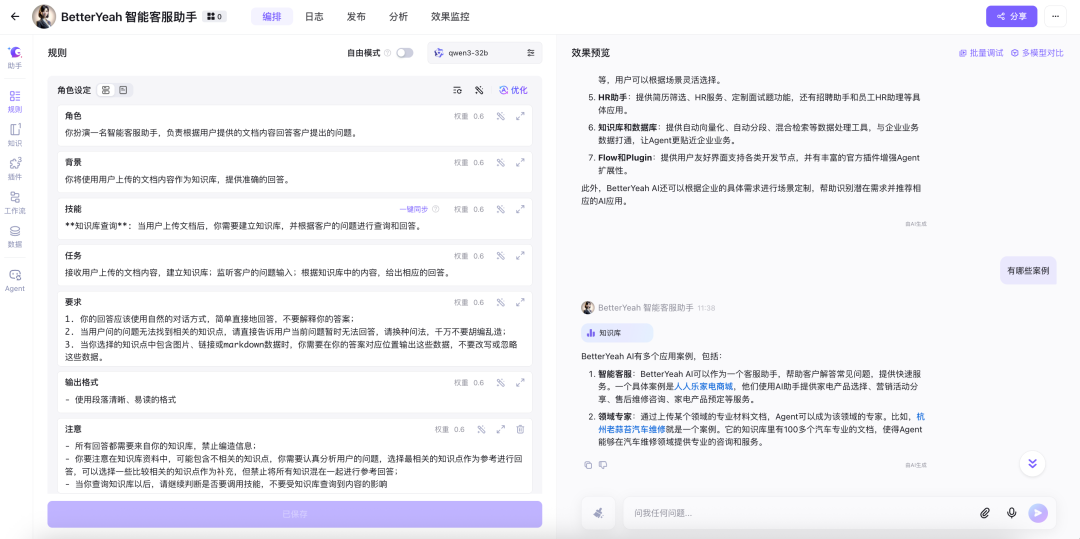
Task: Click the 多模型对比 link
Action: 1037,53
